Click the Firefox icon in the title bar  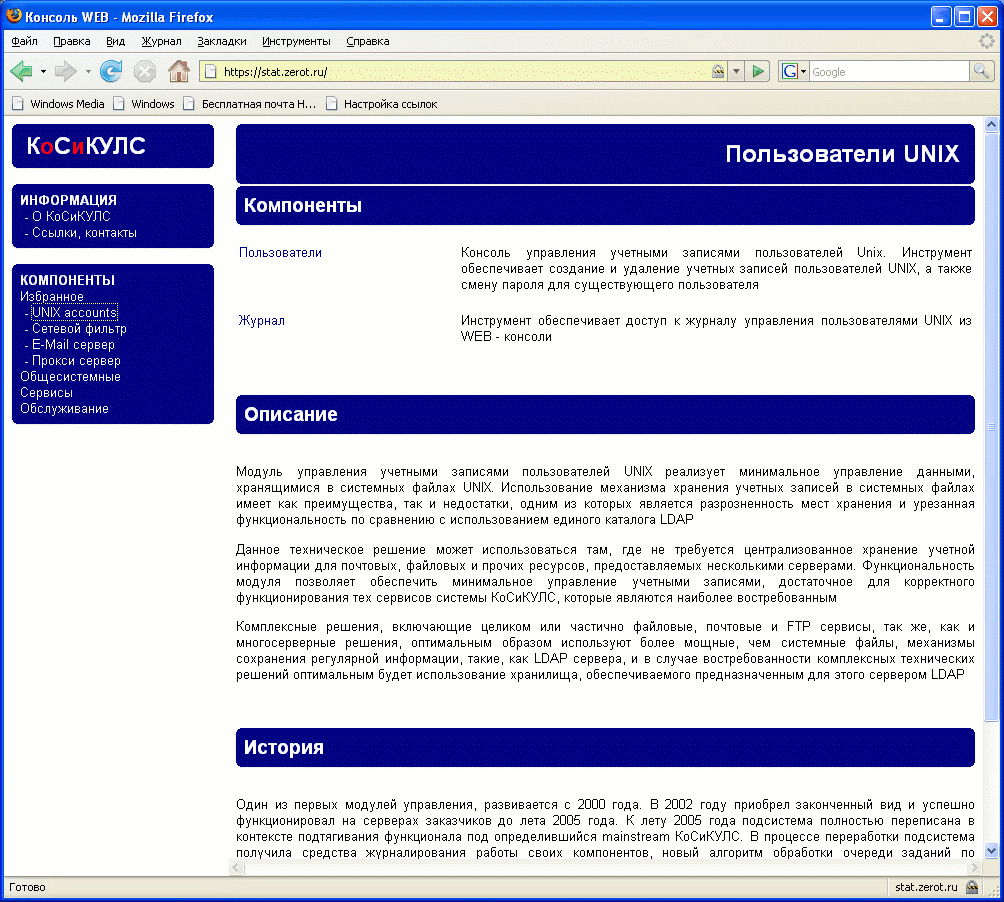tap(13, 15)
